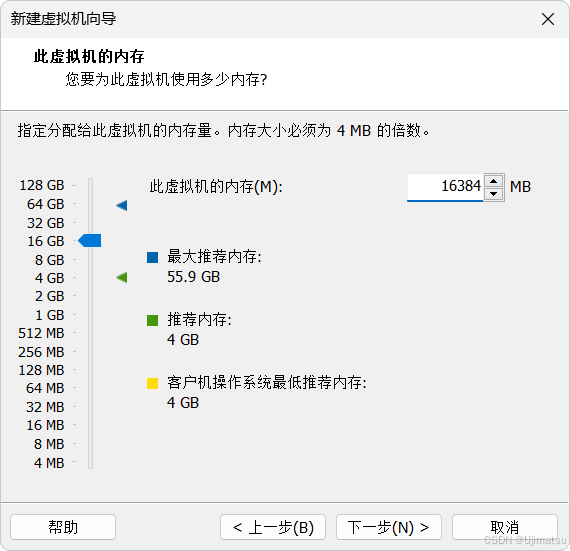570x551 pixels.
Task: Increase memory with spinner up arrow
Action: click(x=493, y=181)
